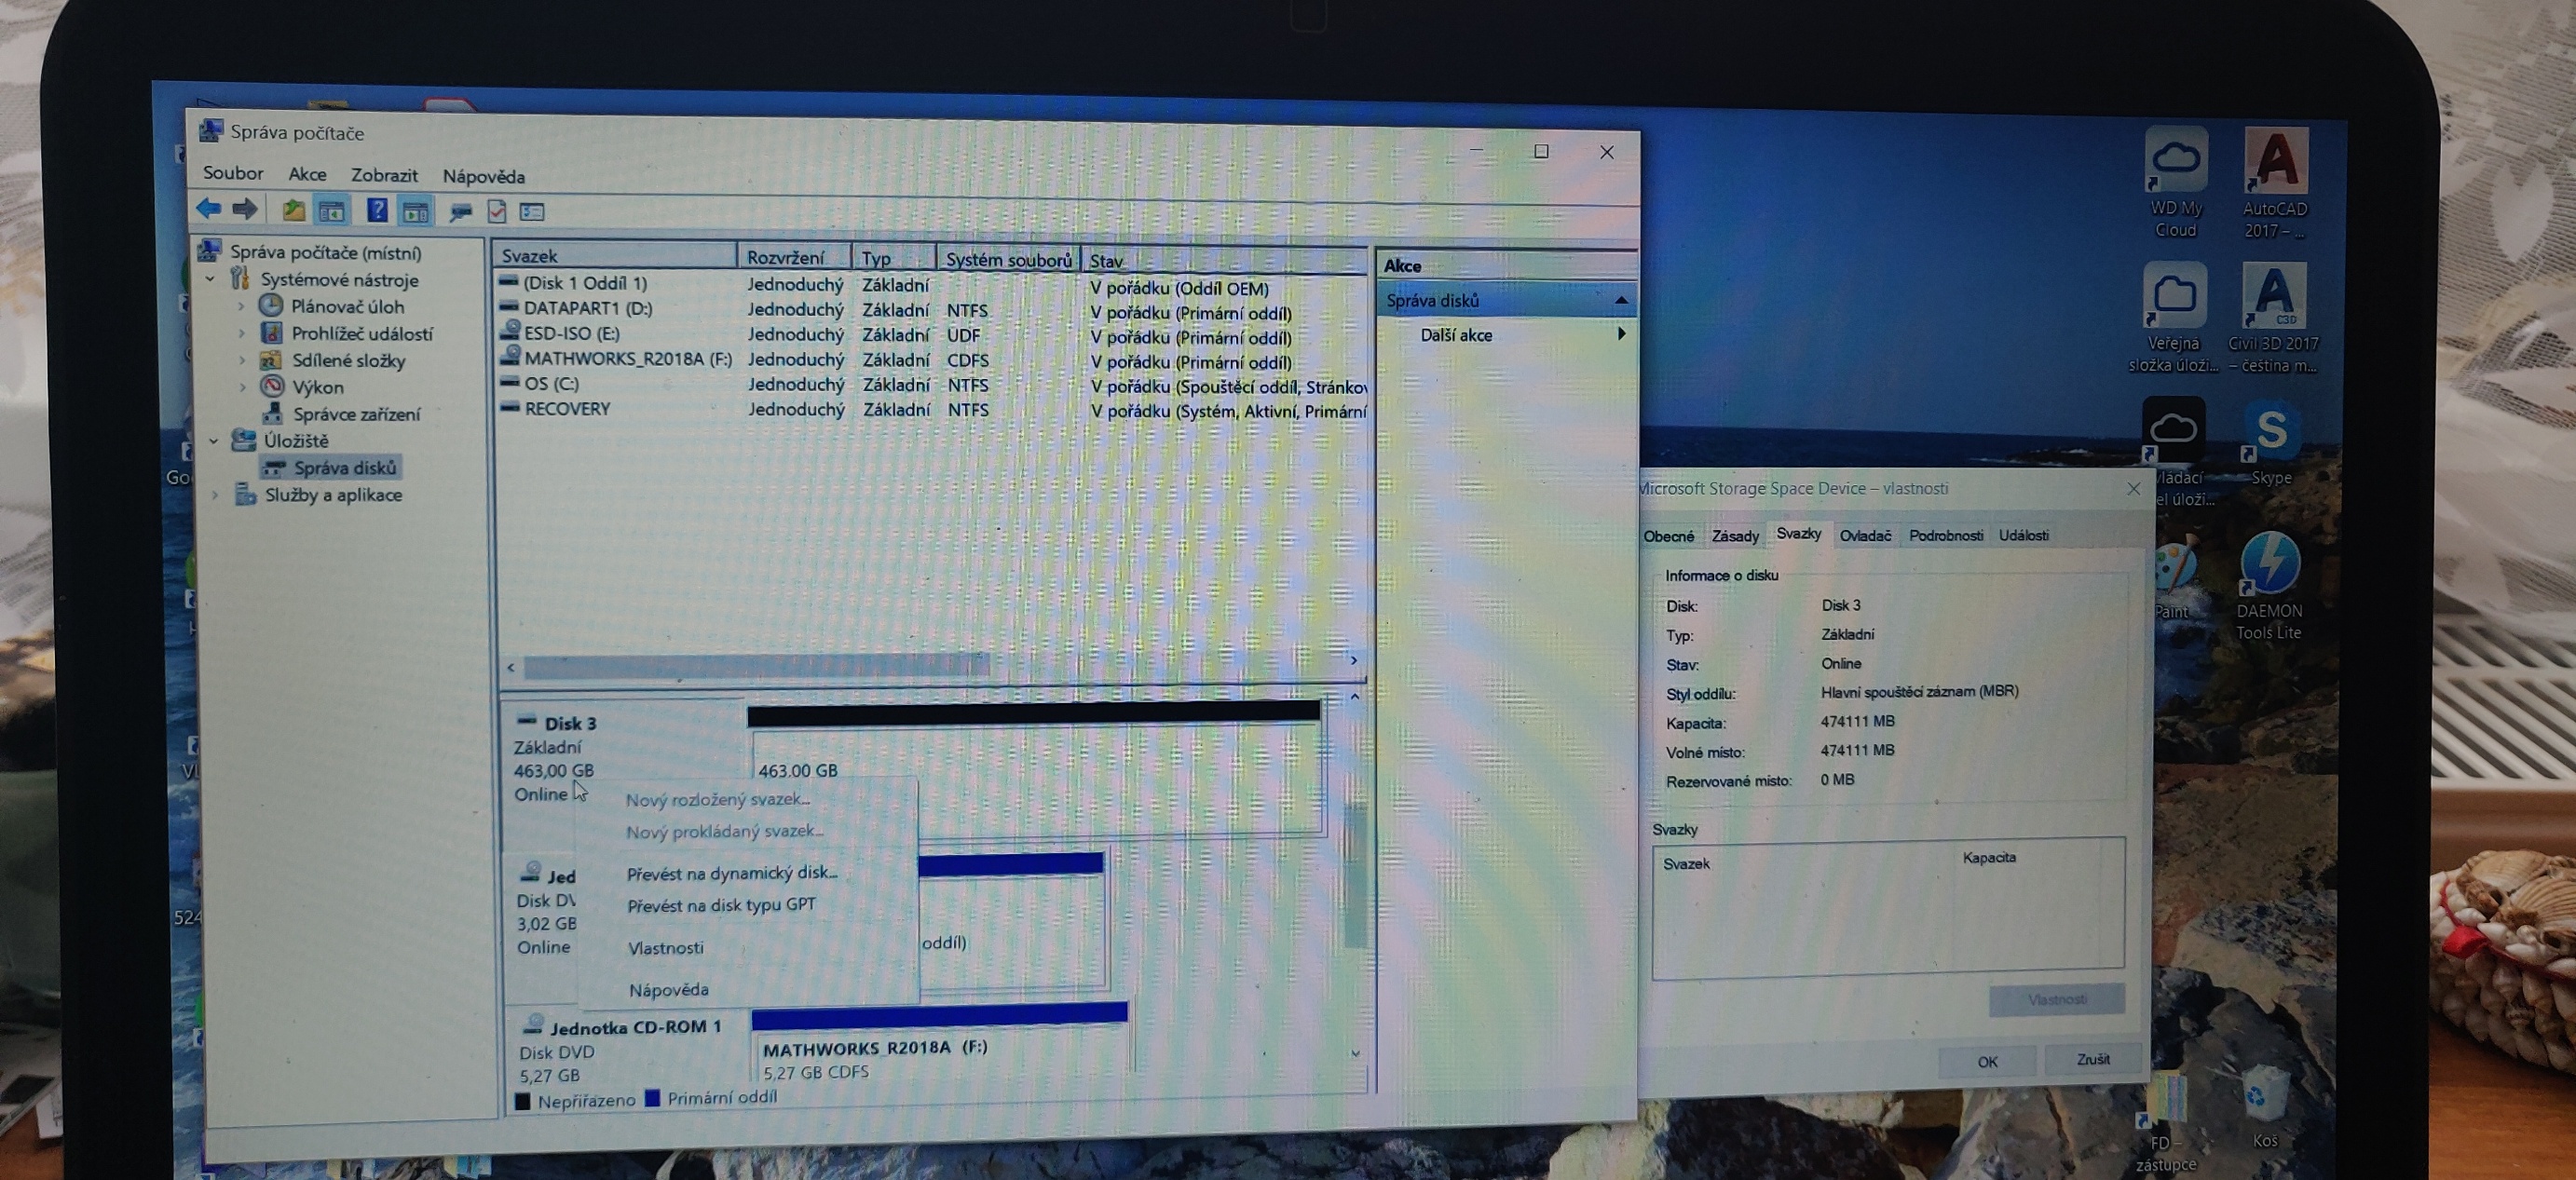The height and width of the screenshot is (1180, 2576).
Task: Click the Forward arrow toolbar icon
Action: pos(245,208)
